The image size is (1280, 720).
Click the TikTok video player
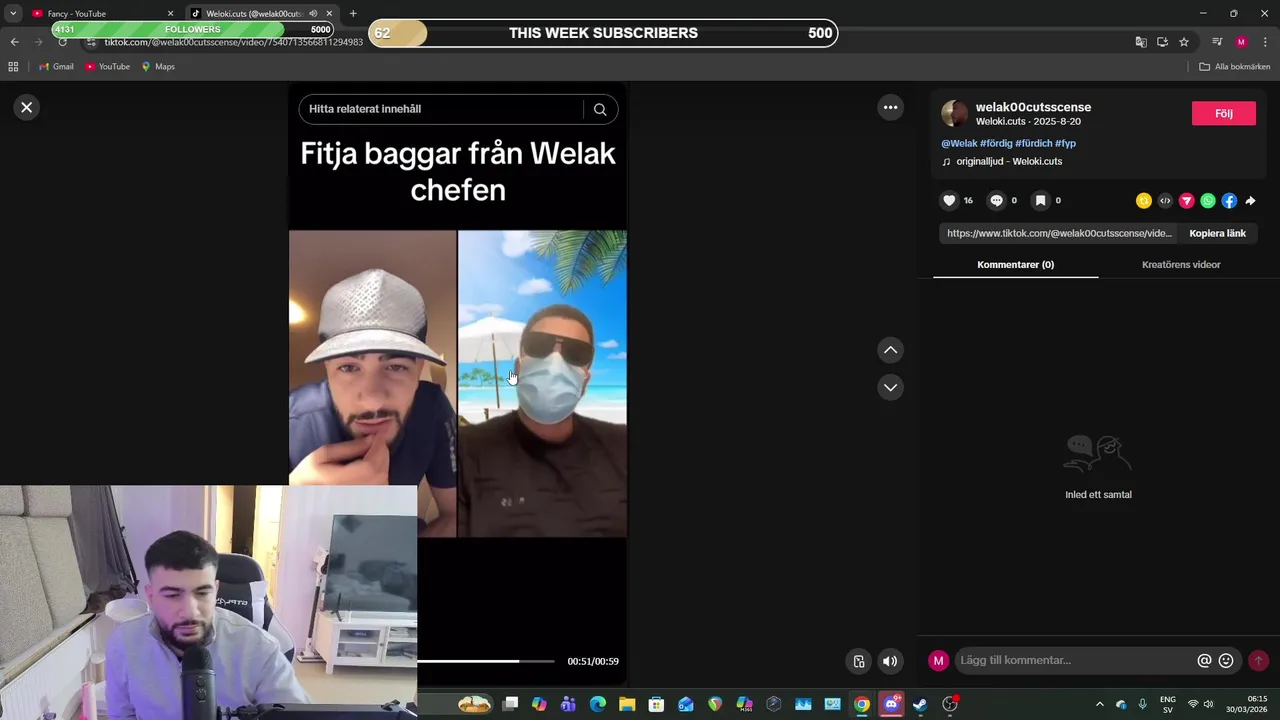pos(458,384)
